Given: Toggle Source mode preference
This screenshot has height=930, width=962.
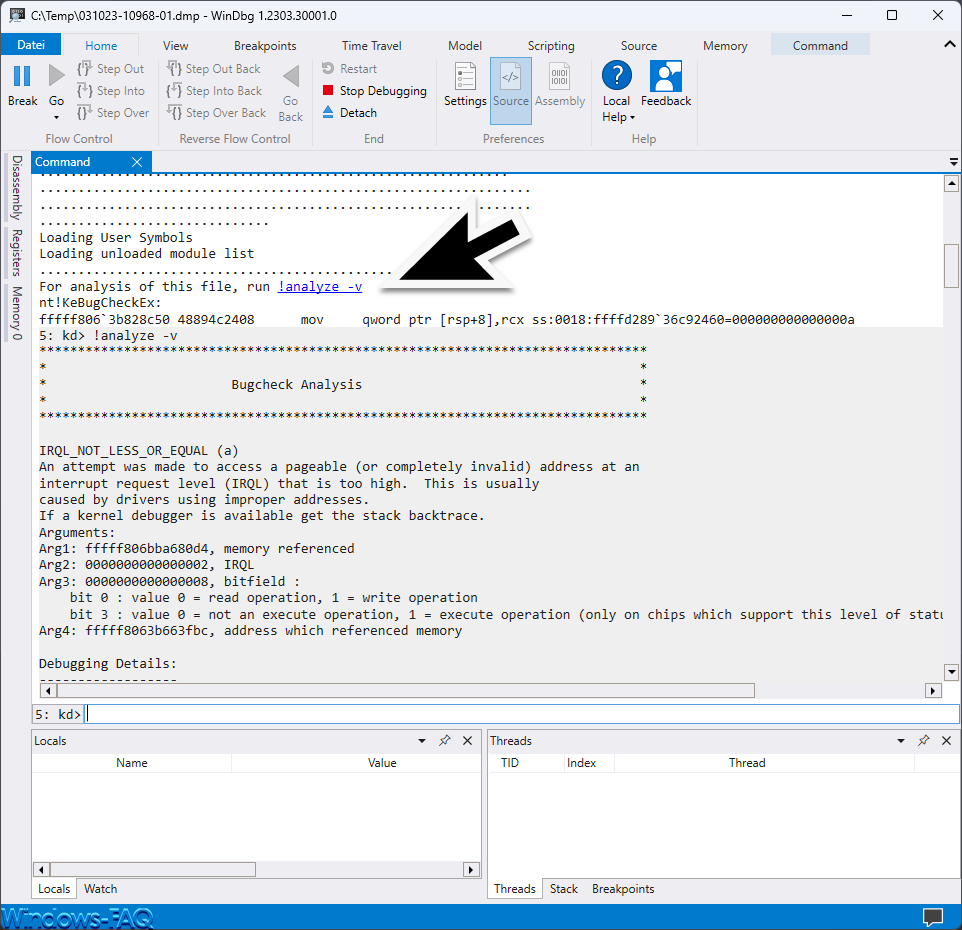Looking at the screenshot, I should [510, 90].
